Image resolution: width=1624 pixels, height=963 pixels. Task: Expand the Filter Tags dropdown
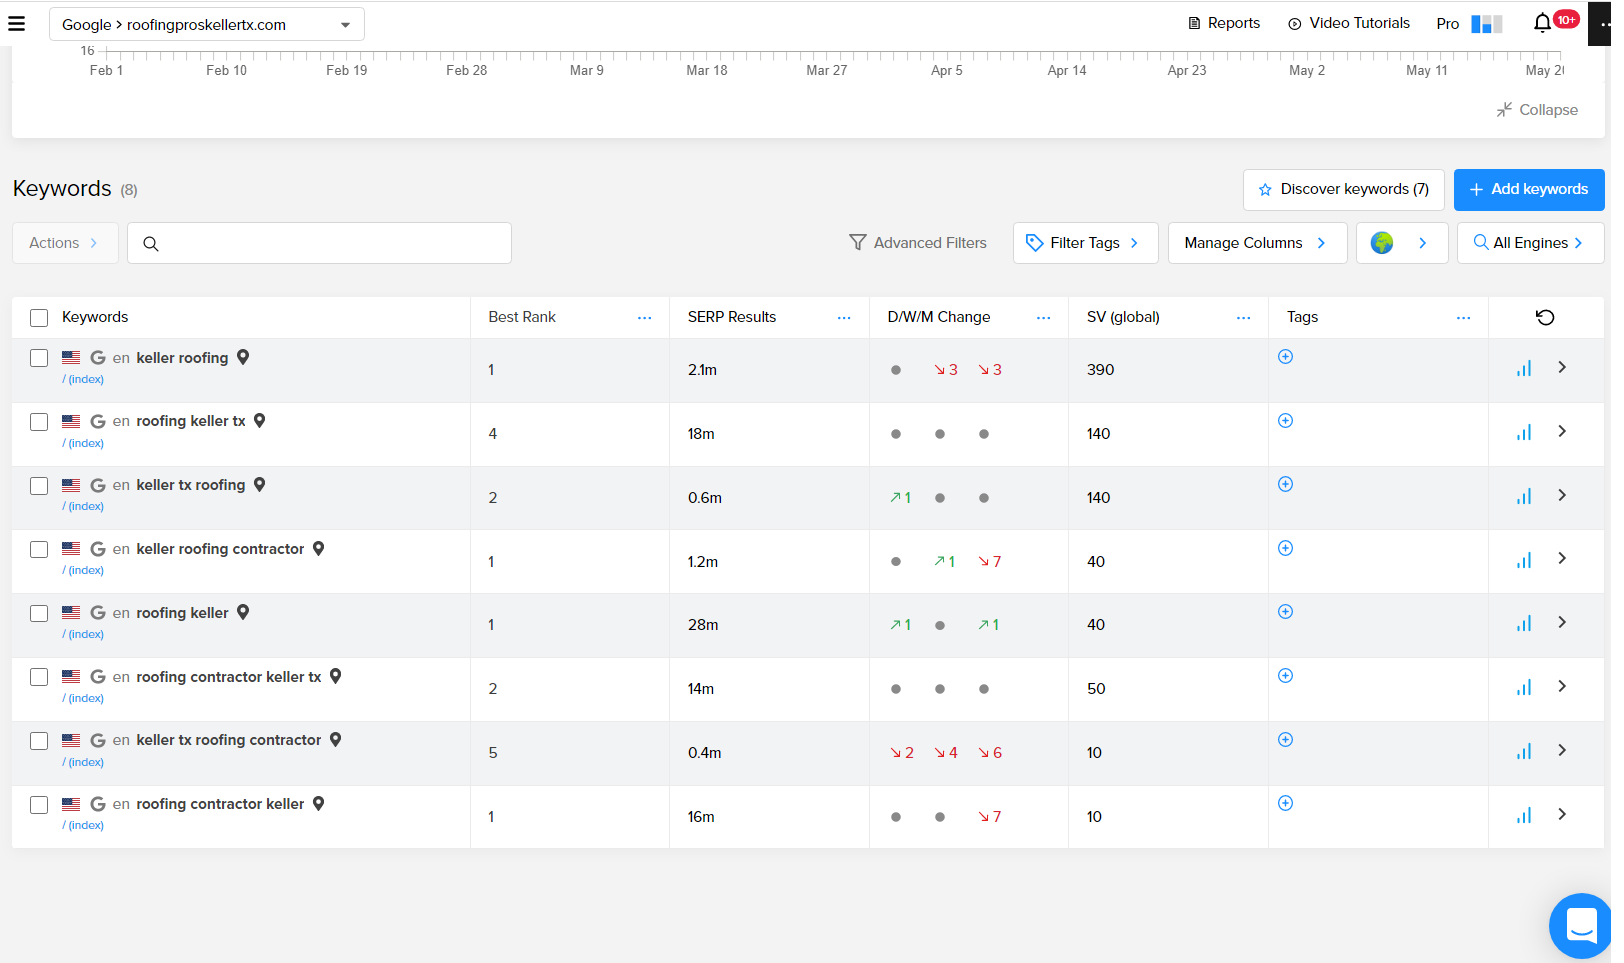click(x=1085, y=243)
